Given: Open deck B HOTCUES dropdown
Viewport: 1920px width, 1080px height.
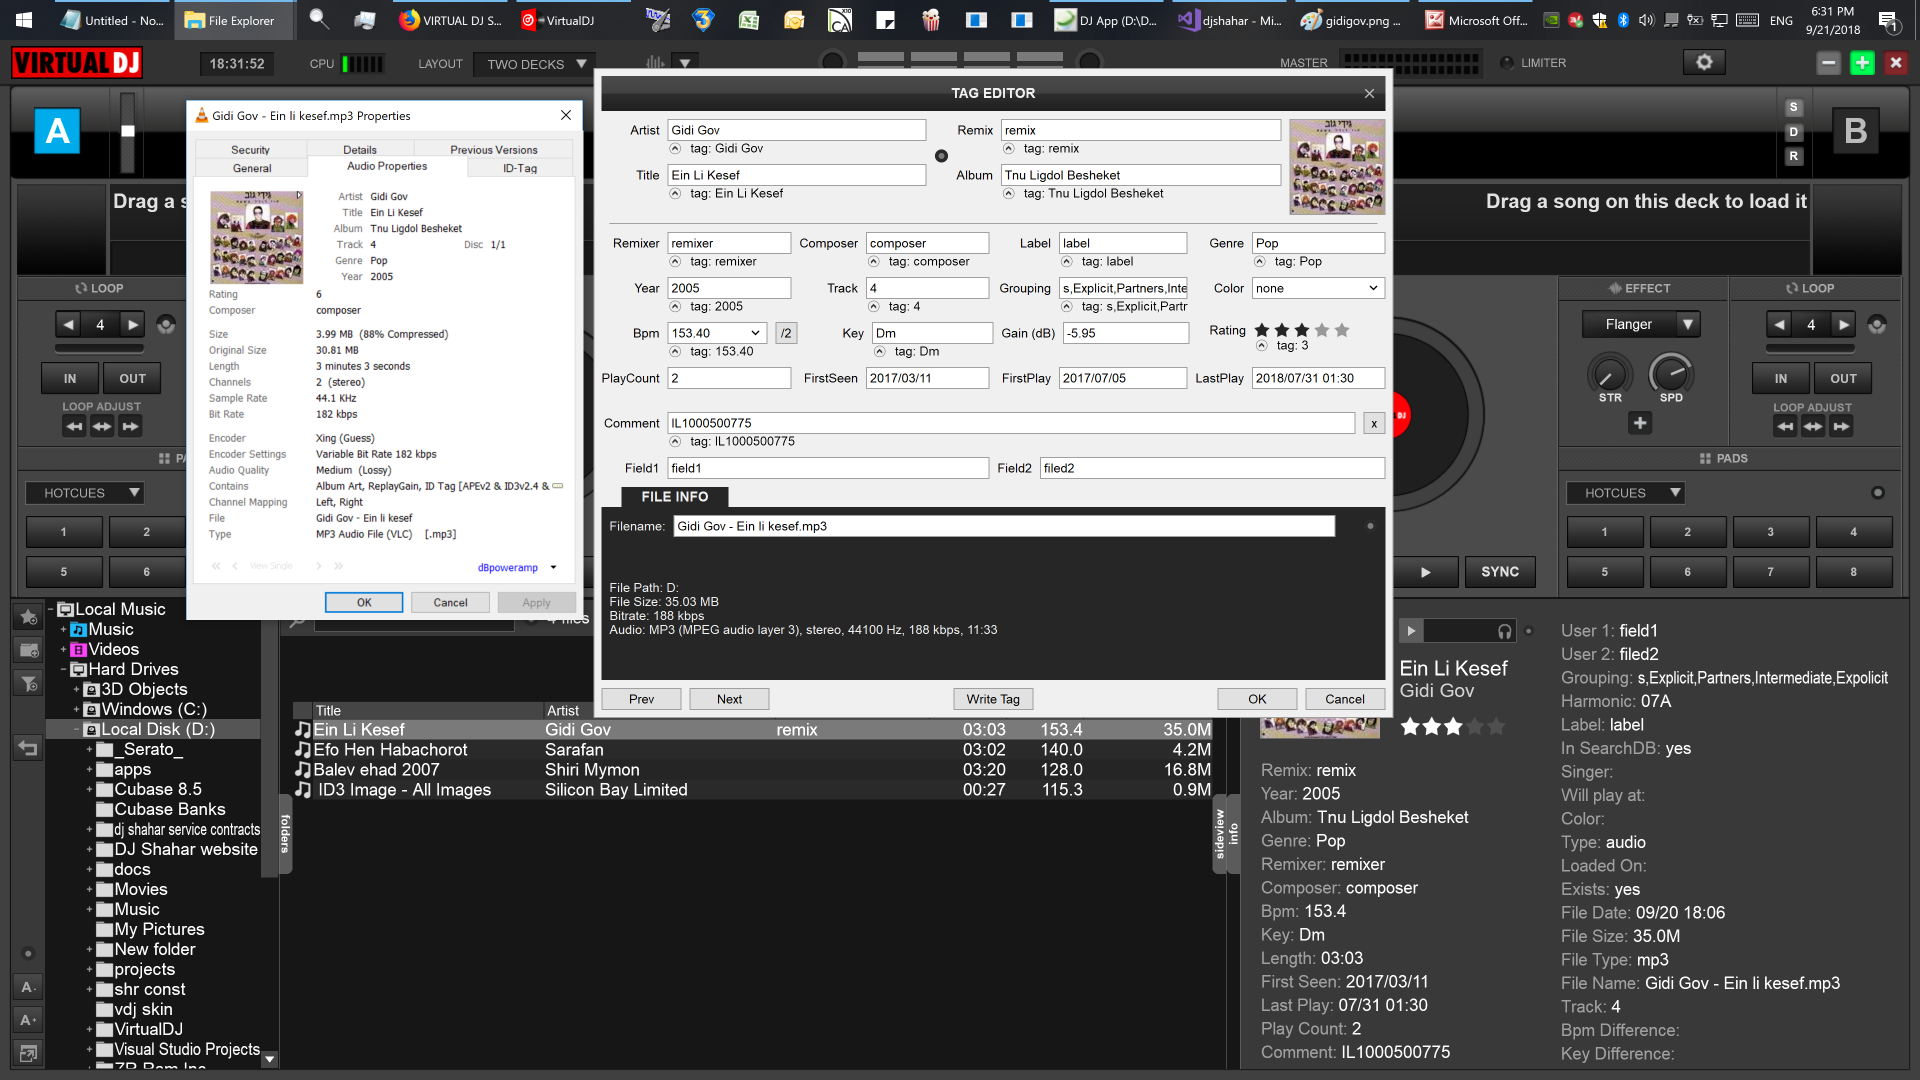Looking at the screenshot, I should coord(1626,493).
